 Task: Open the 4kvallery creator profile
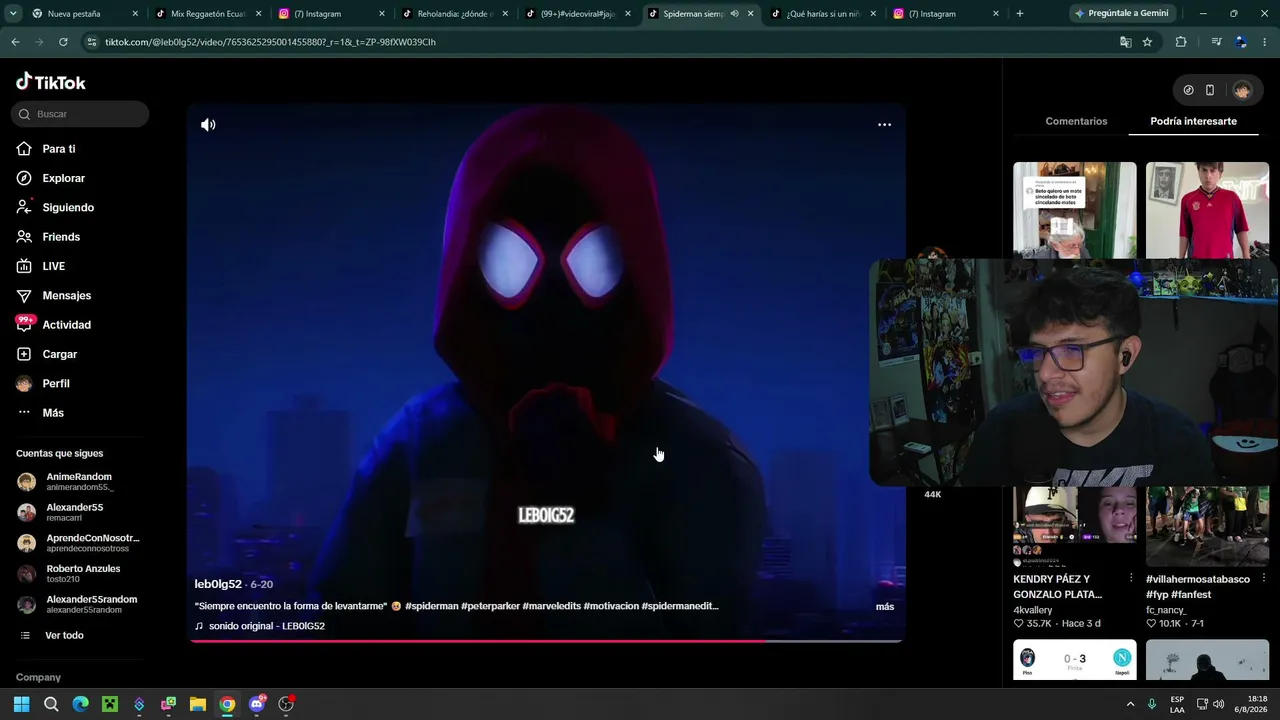coord(1033,610)
